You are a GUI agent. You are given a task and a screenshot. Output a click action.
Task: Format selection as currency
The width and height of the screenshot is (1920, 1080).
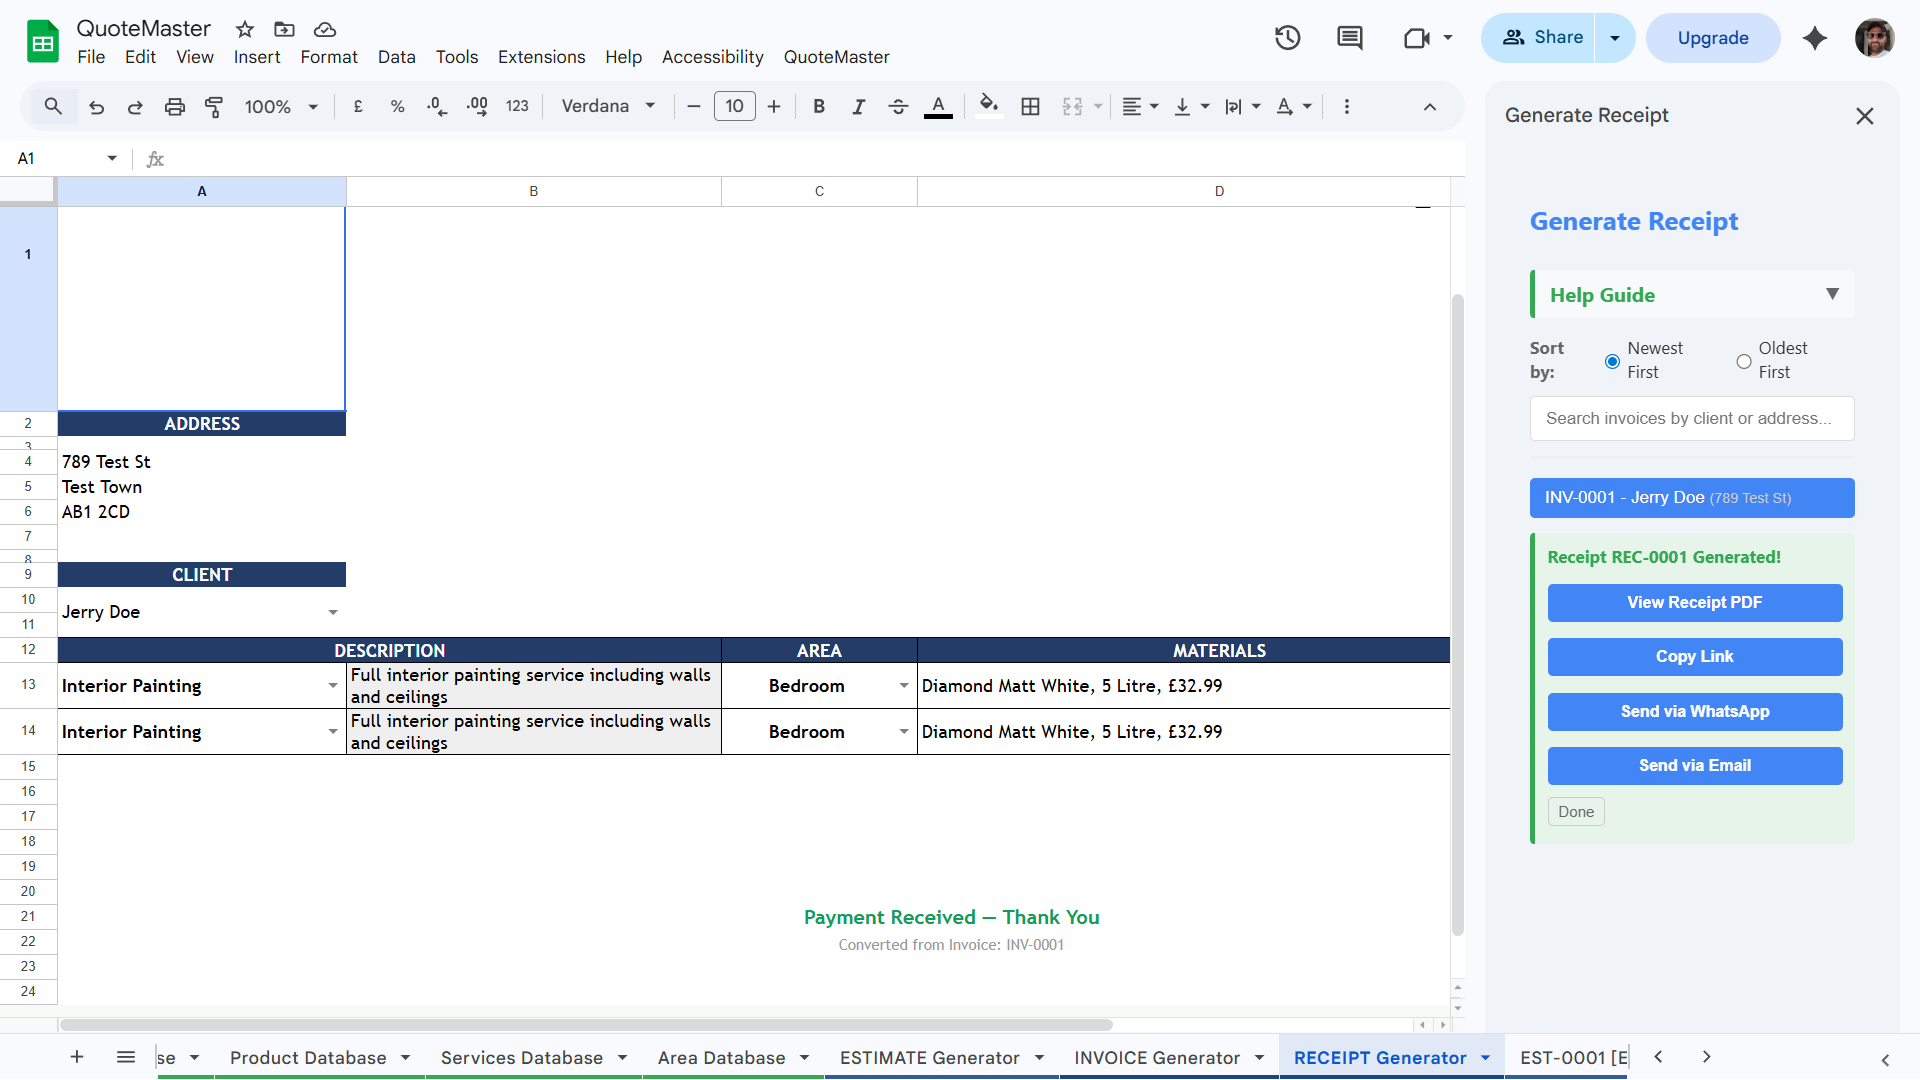click(357, 106)
